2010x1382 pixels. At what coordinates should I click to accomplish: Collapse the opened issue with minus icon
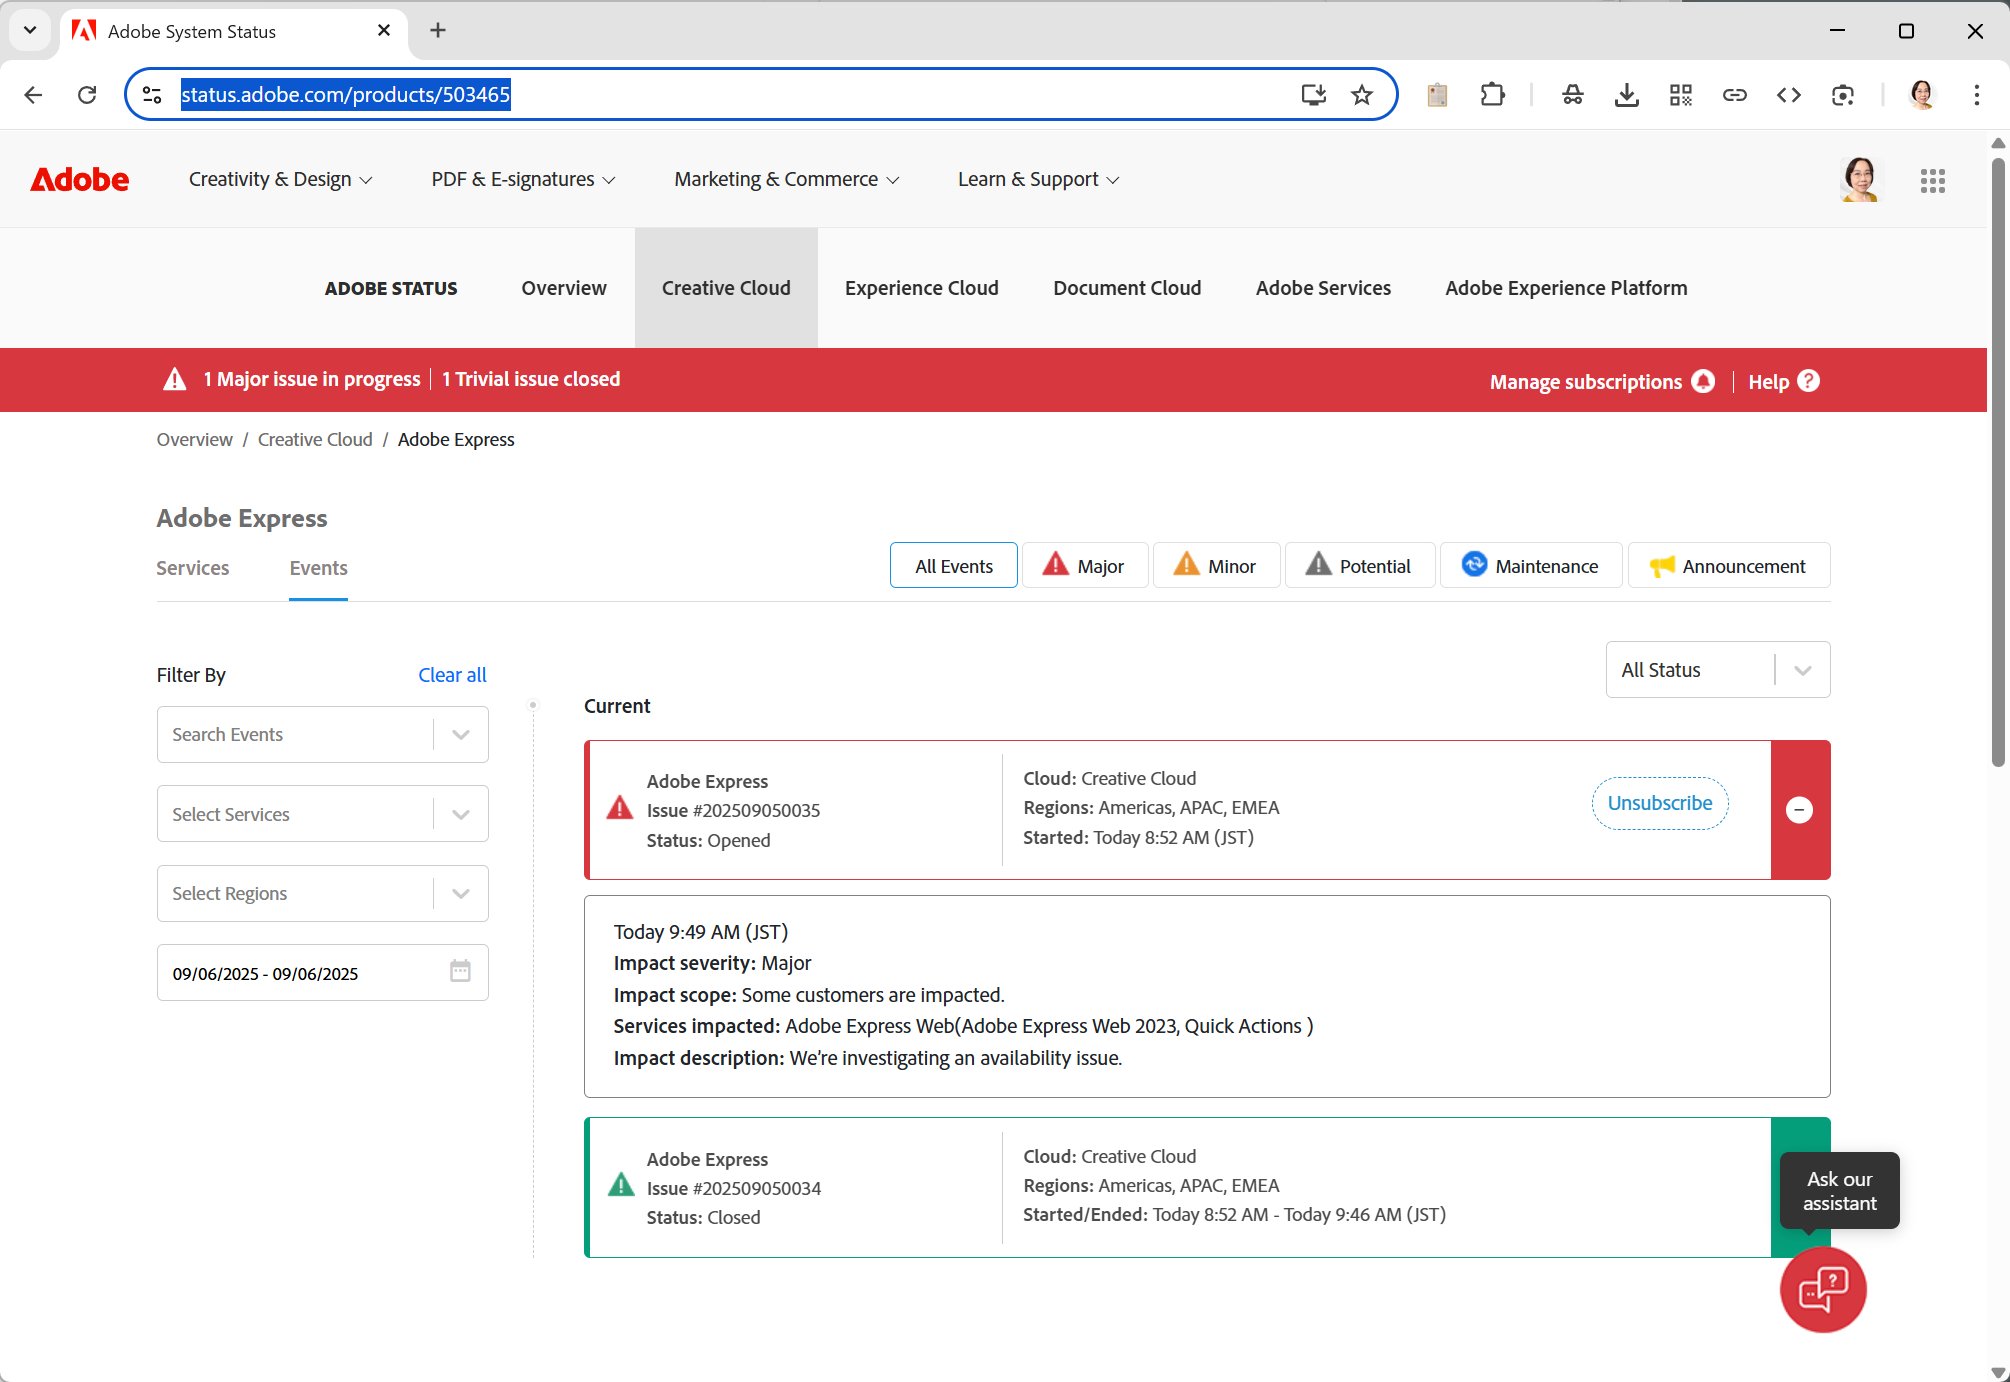point(1799,810)
